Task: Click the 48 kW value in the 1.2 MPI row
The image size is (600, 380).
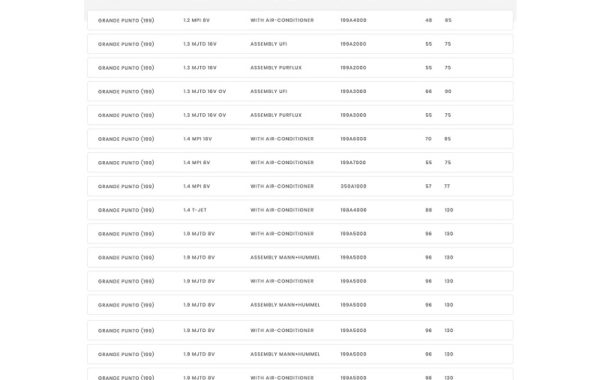Action: pos(428,20)
